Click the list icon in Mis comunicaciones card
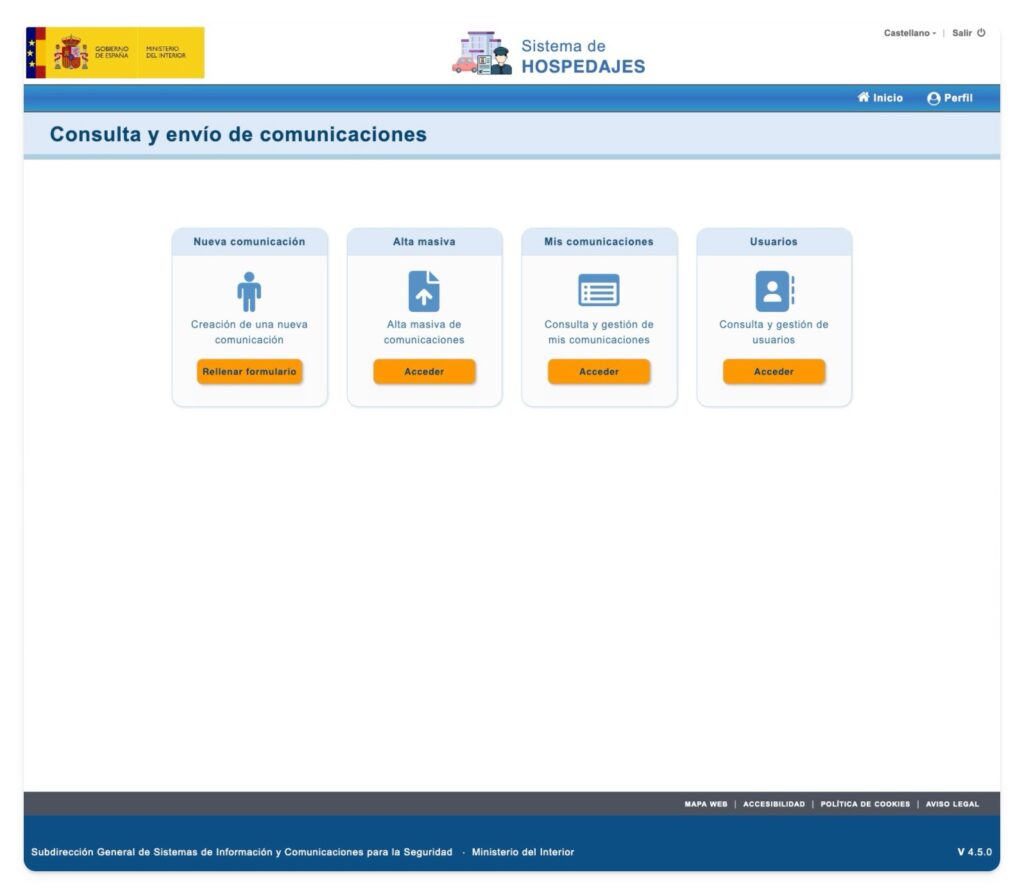Screen dimensions: 1024x895 [x=598, y=291]
